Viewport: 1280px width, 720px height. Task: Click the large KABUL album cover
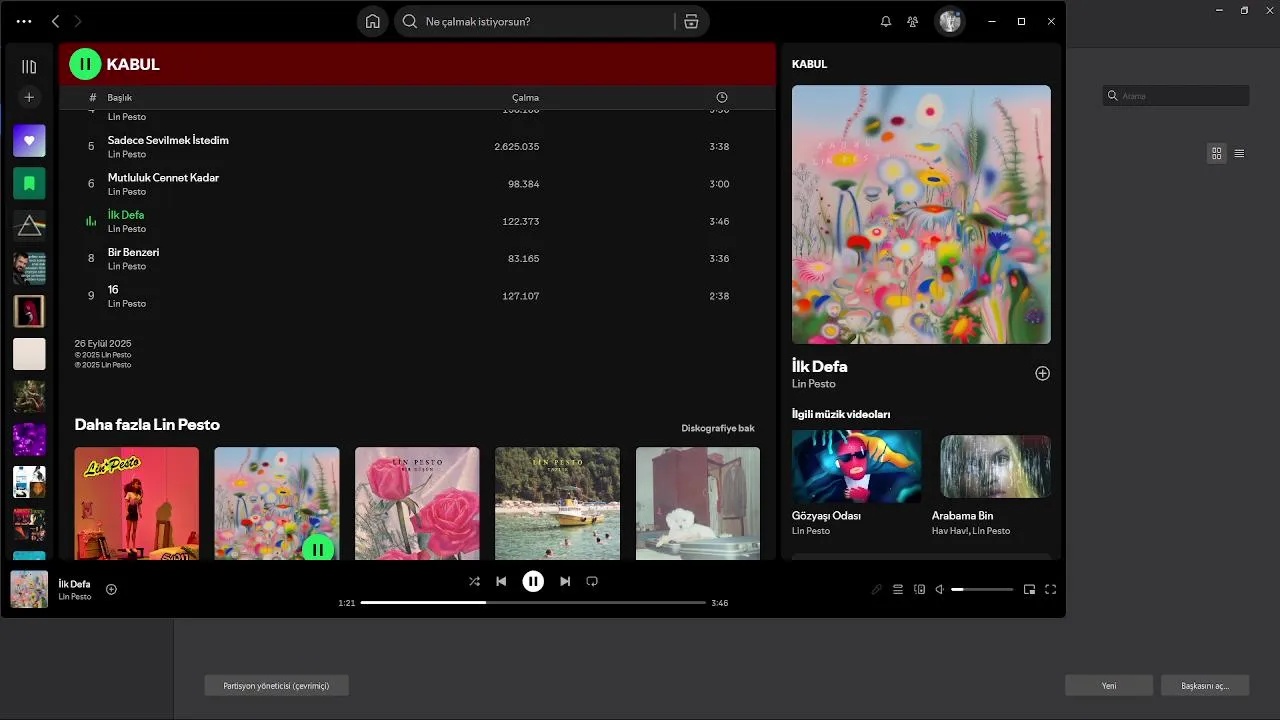pyautogui.click(x=921, y=214)
